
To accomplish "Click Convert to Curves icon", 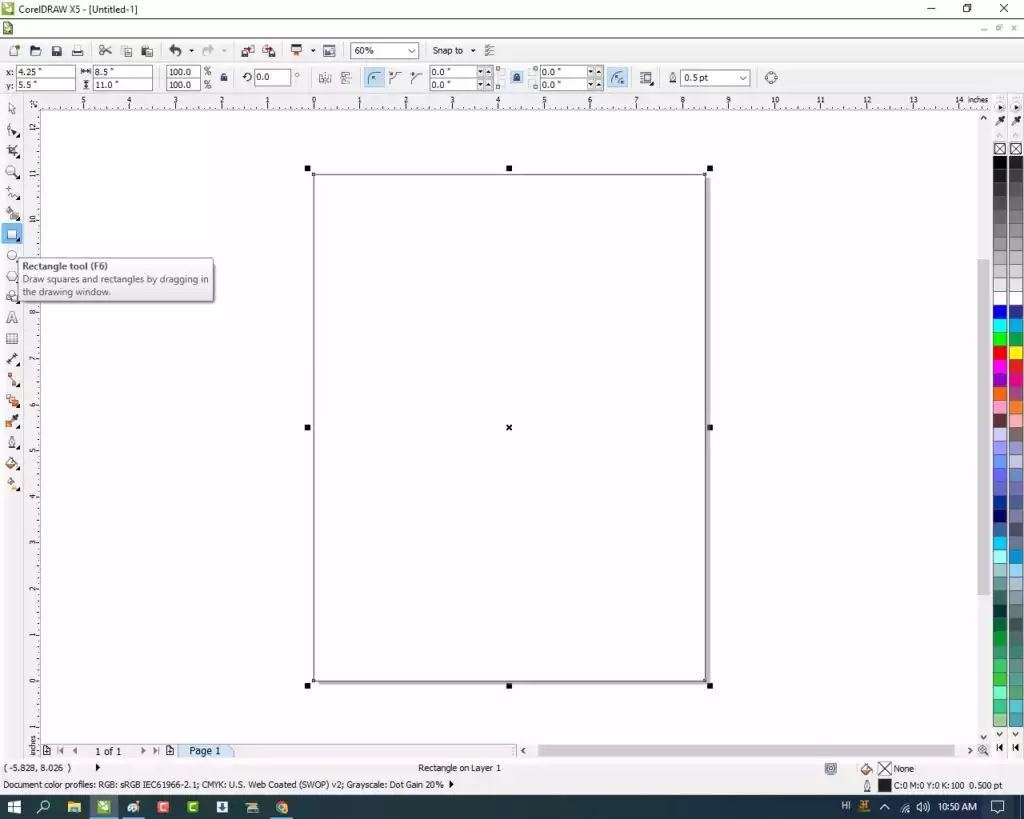I will (771, 78).
